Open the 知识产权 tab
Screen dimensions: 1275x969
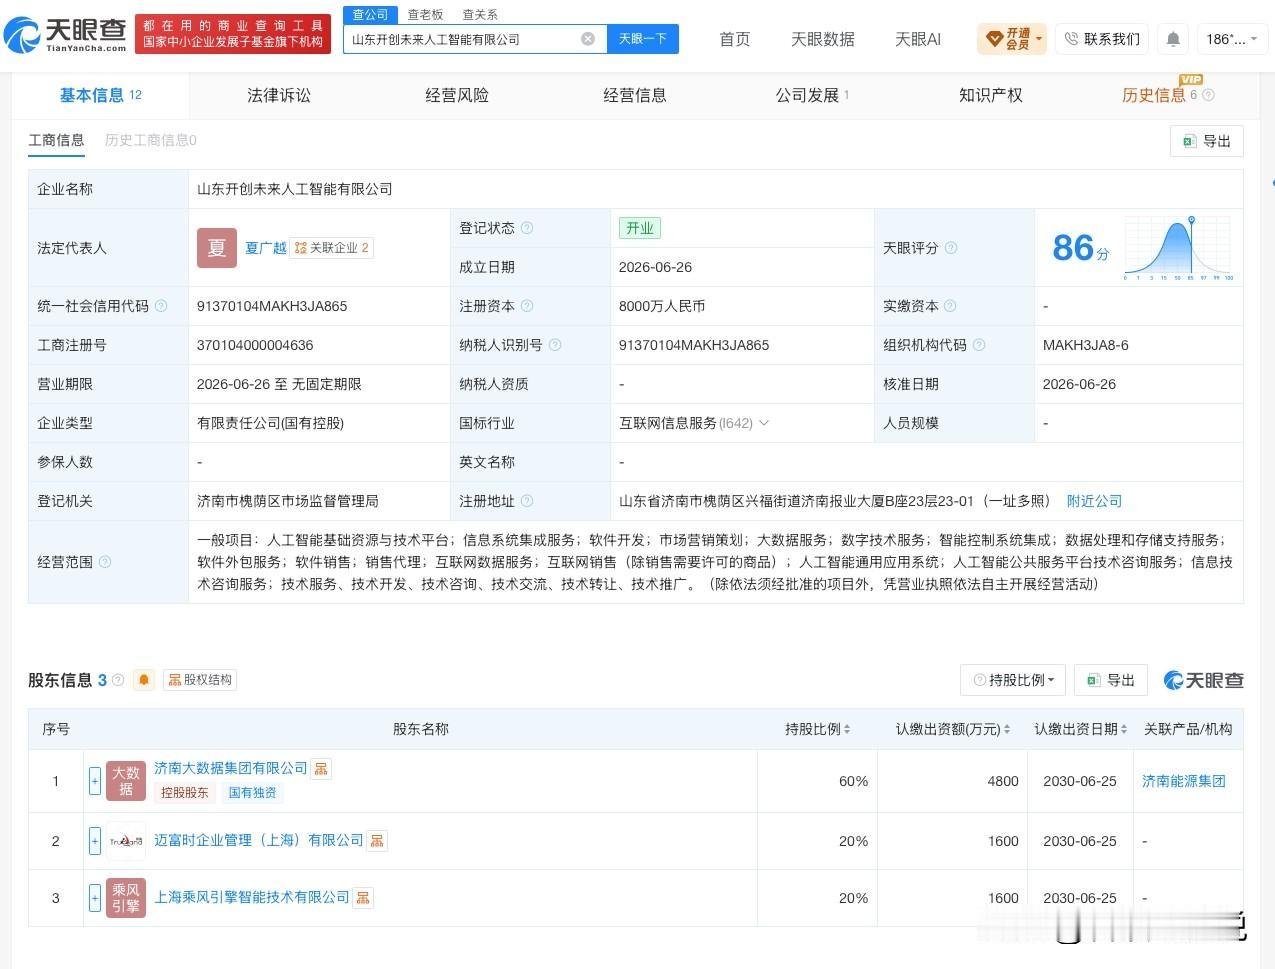(x=991, y=95)
